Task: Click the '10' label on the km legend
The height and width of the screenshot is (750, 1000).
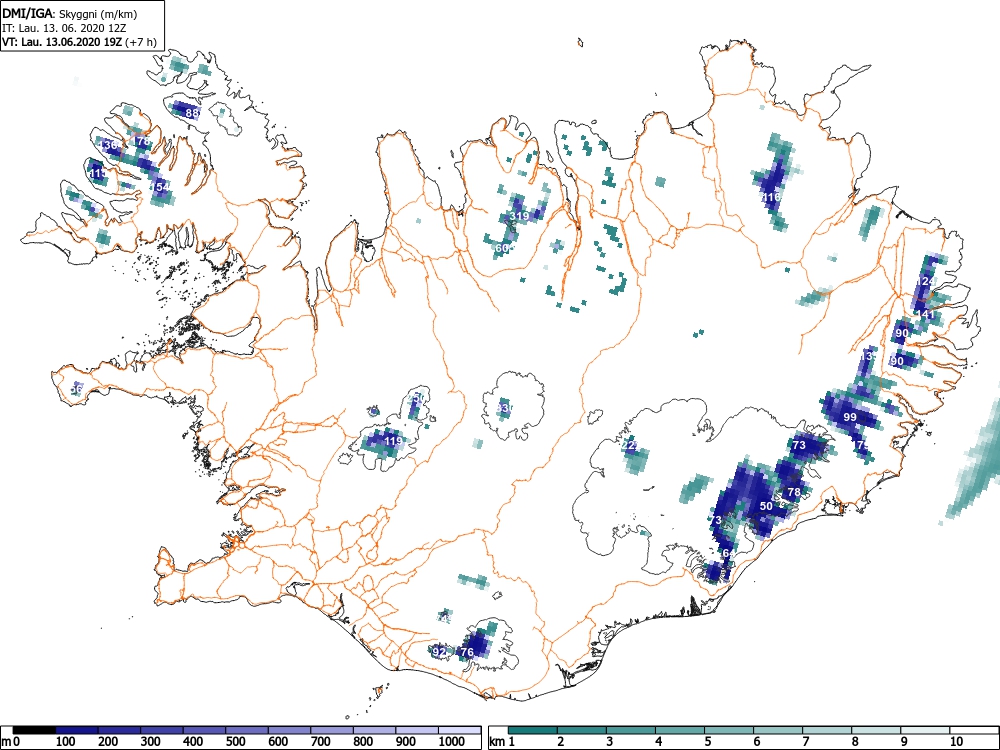Action: click(956, 742)
